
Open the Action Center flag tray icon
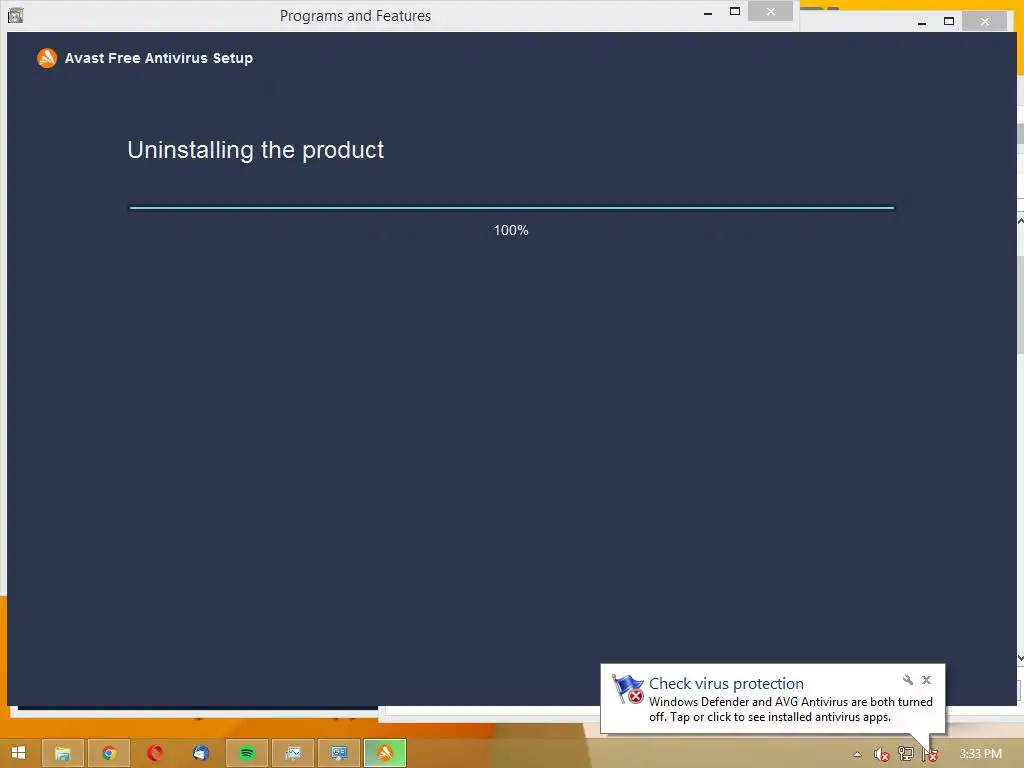coord(930,755)
